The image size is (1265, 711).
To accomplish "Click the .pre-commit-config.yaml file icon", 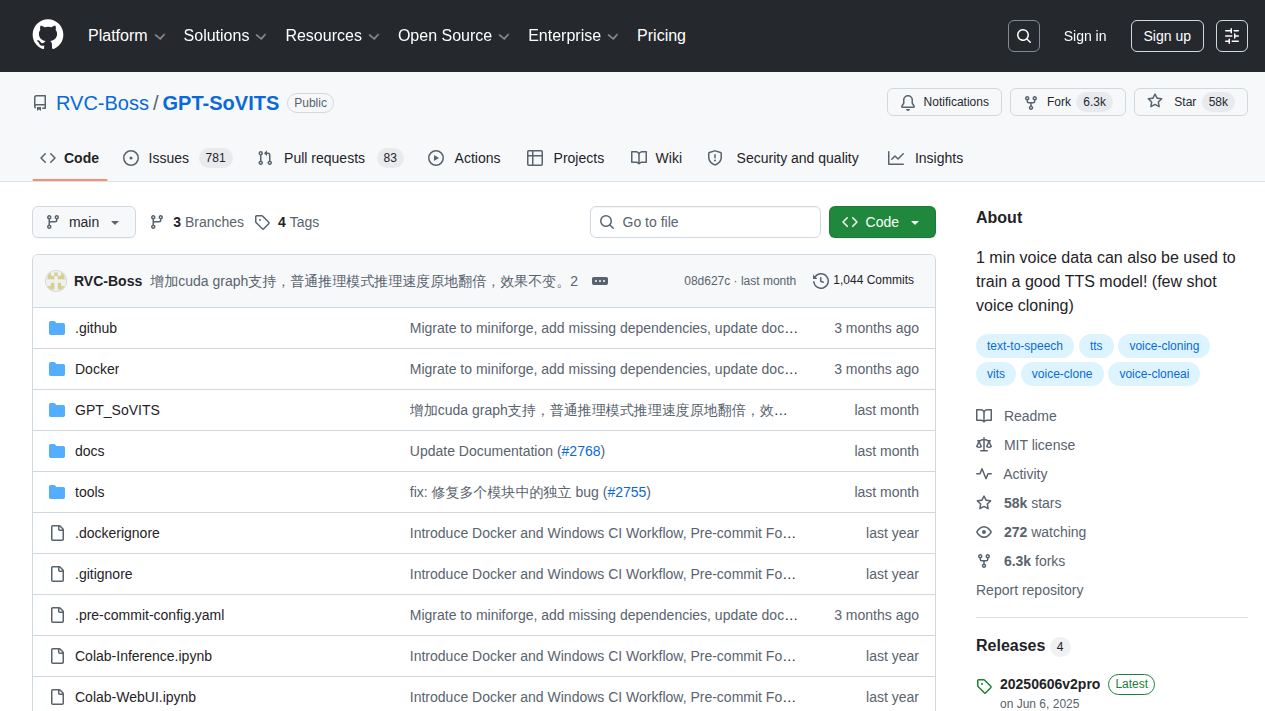I will [57, 615].
